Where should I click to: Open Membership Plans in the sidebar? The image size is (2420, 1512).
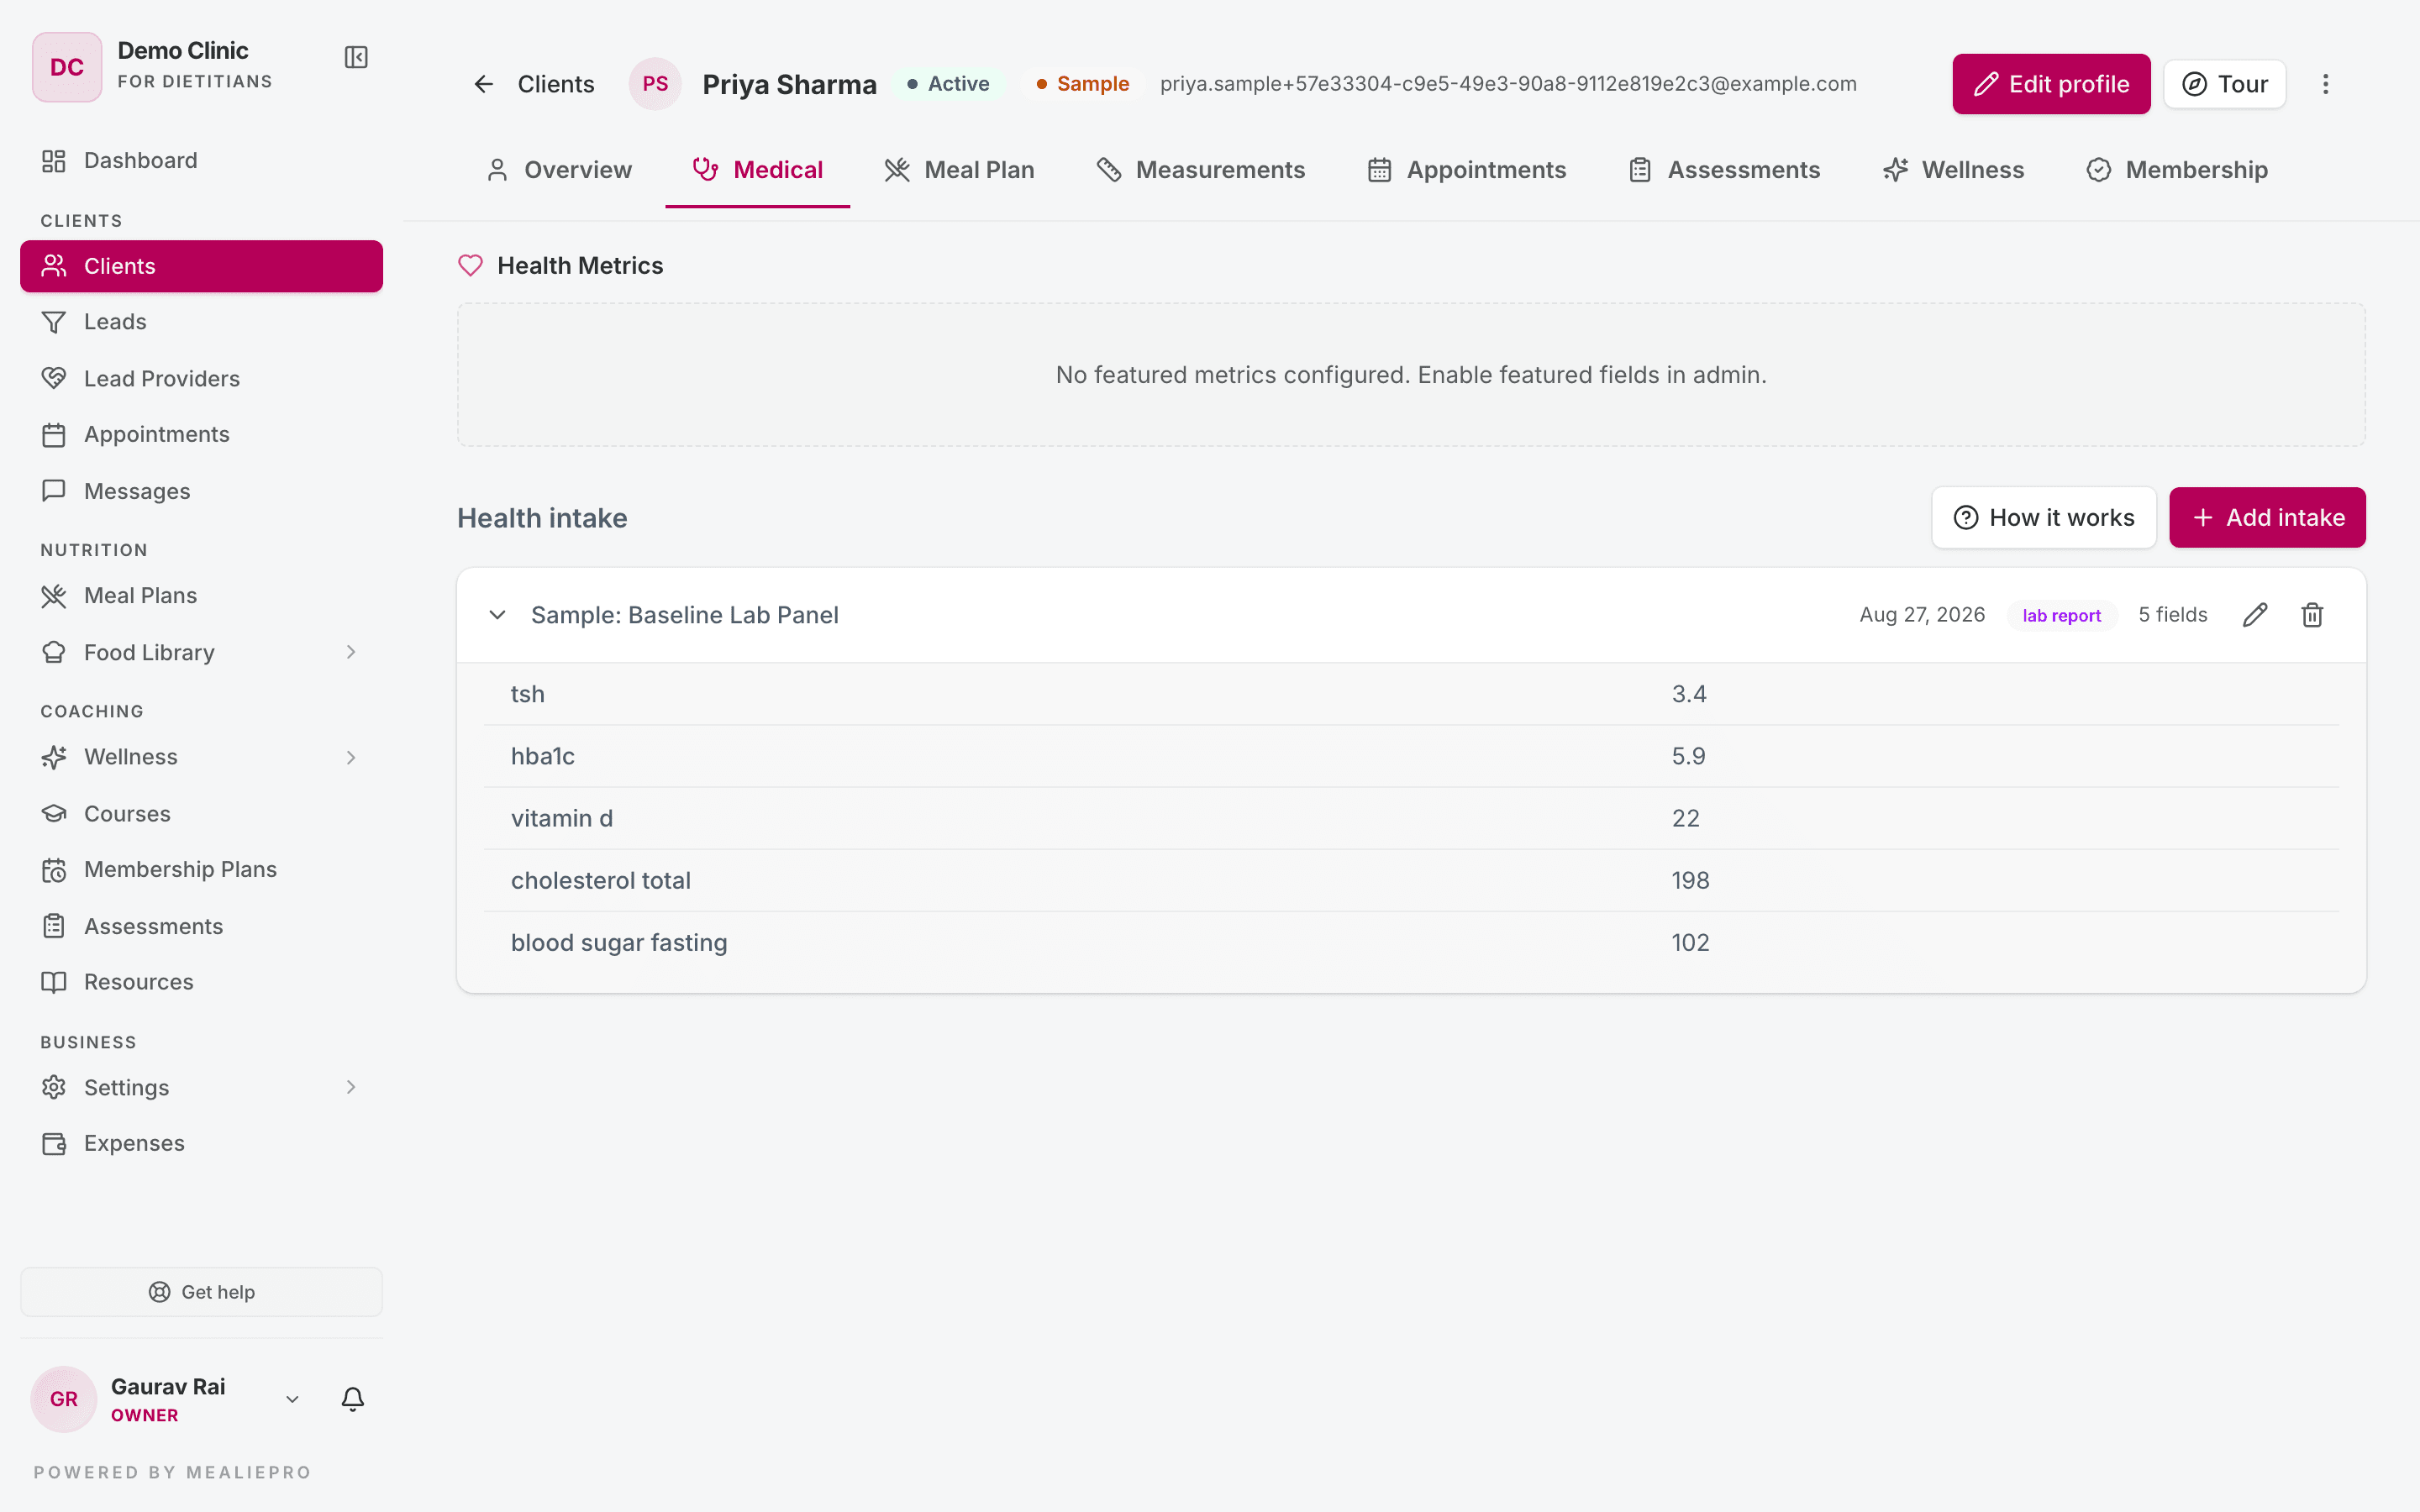click(x=201, y=869)
